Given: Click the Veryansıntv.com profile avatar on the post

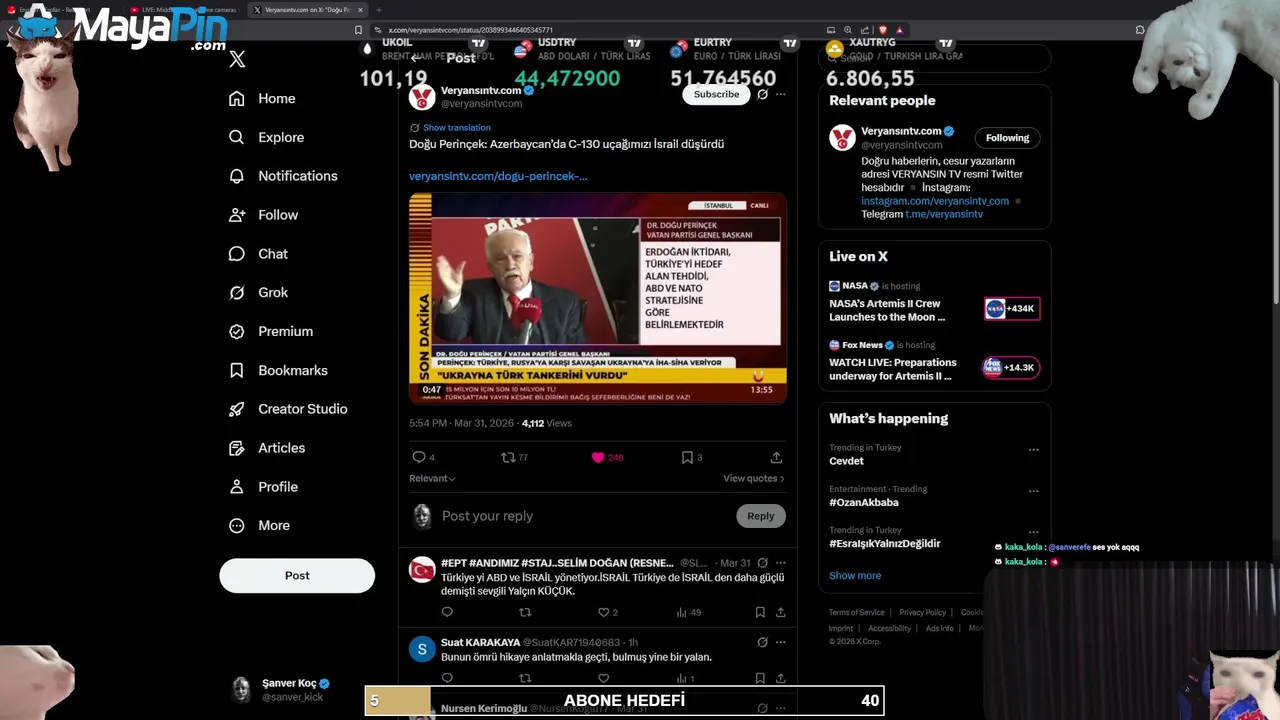Looking at the screenshot, I should 422,97.
